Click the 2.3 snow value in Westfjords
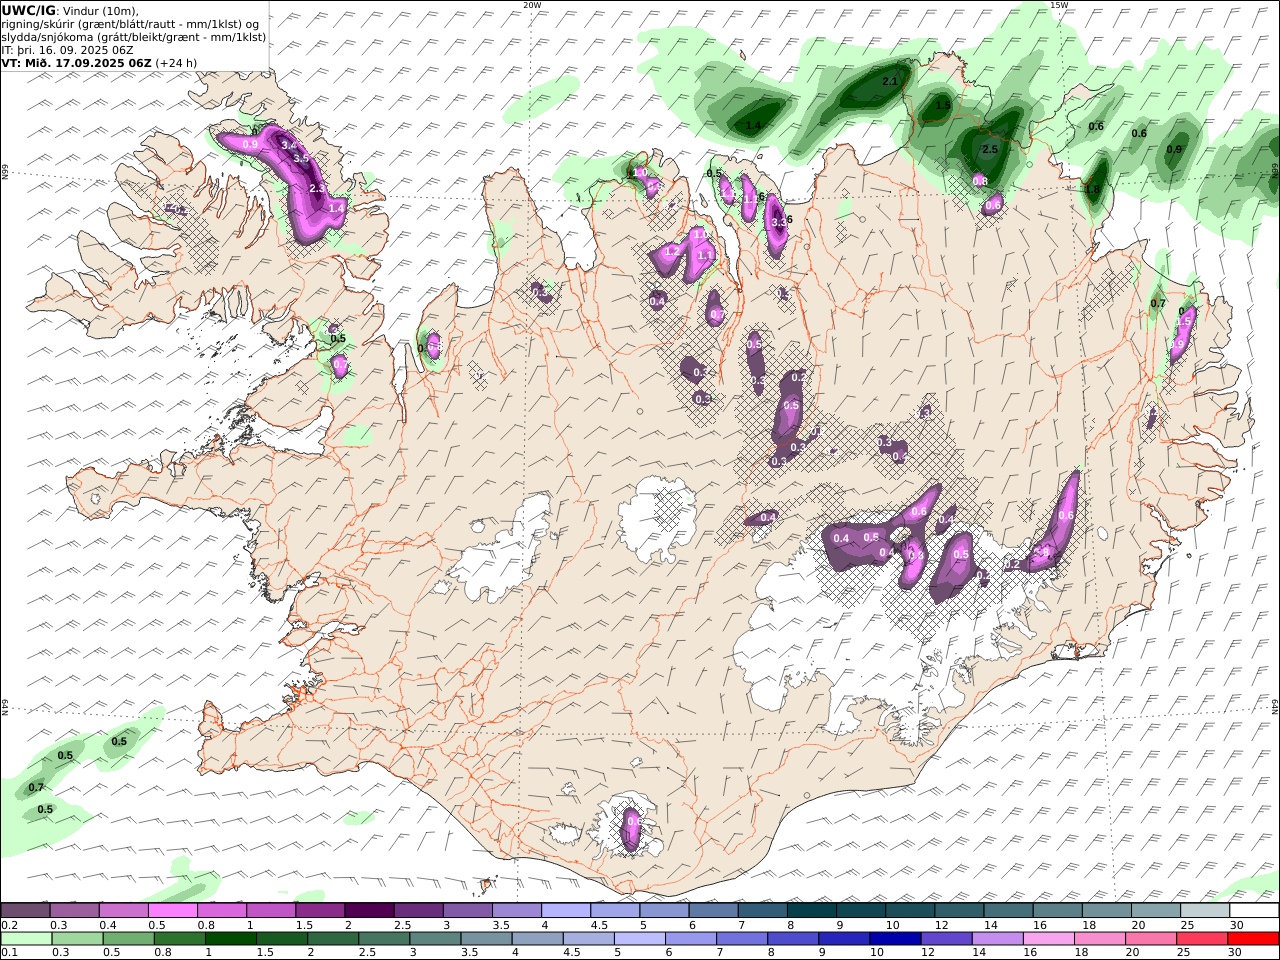This screenshot has width=1280, height=960. click(x=317, y=189)
